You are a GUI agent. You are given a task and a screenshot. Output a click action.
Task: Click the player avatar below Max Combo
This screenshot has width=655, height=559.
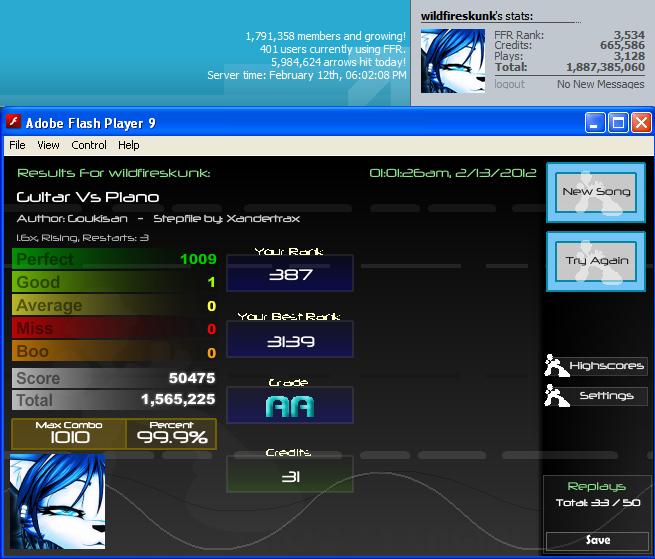click(58, 501)
